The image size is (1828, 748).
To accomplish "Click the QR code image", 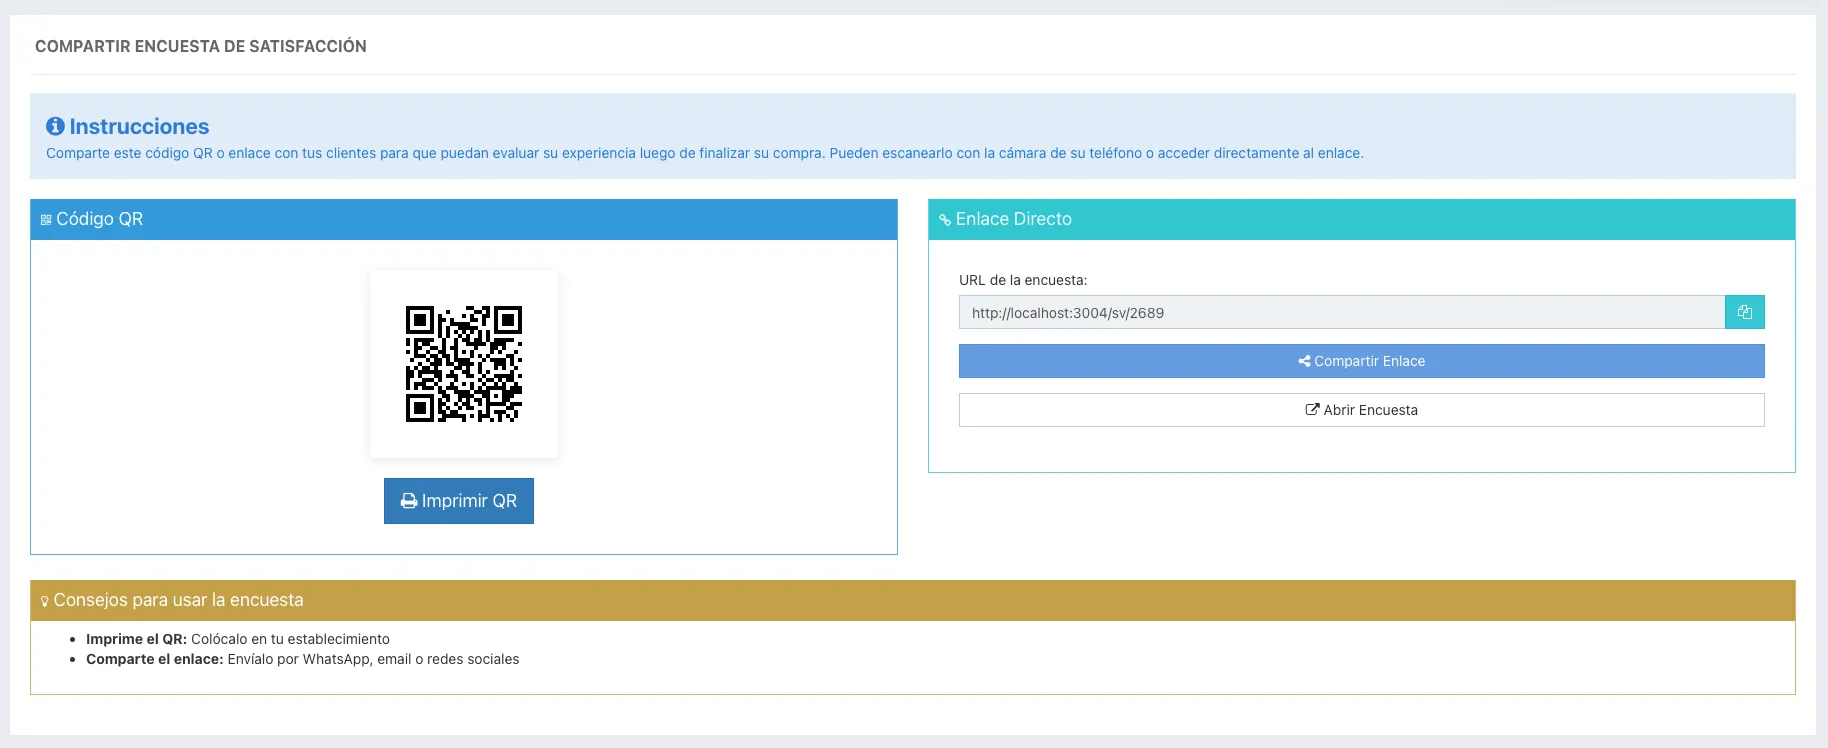I will click(x=464, y=364).
